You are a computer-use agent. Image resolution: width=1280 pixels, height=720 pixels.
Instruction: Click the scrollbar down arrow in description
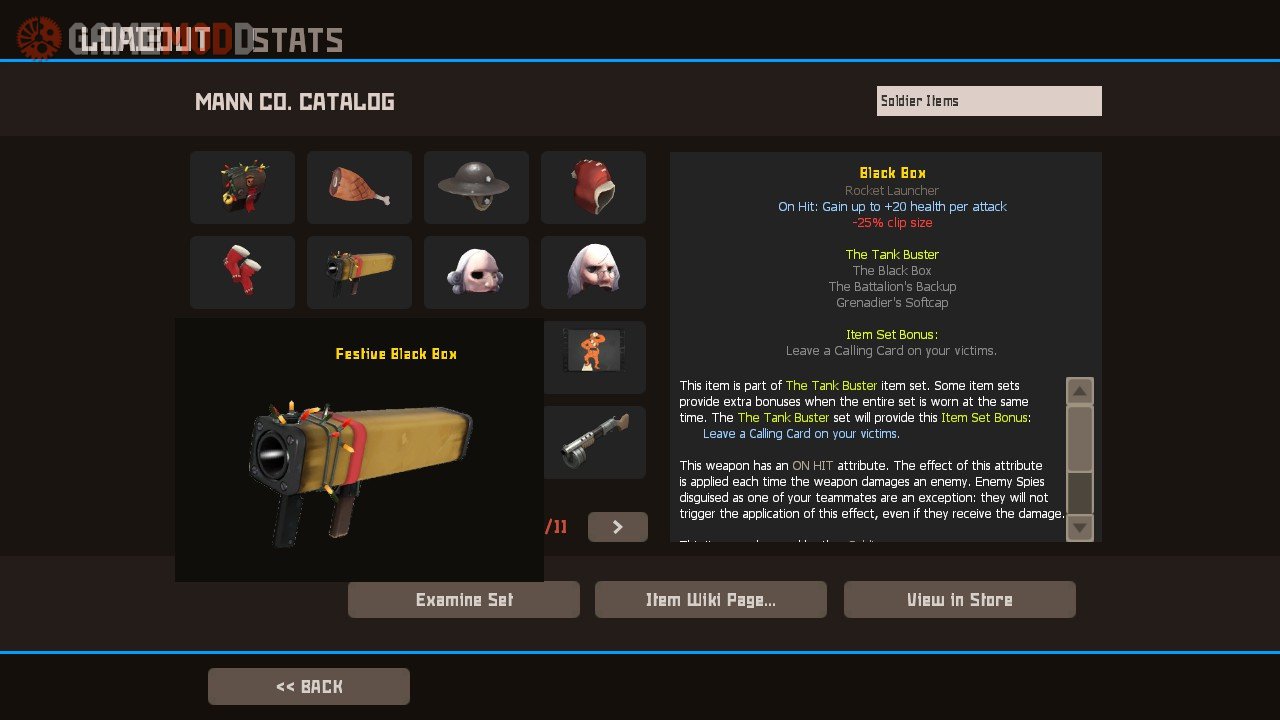1080,527
